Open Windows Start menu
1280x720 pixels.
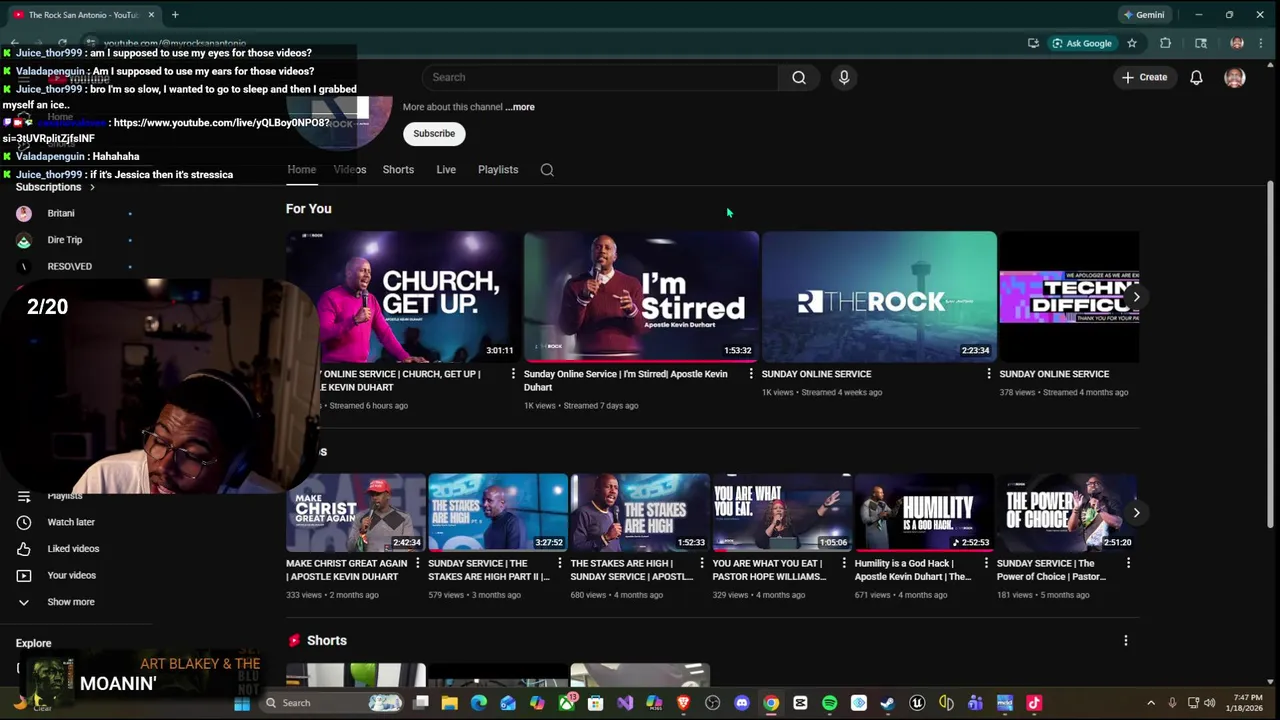(x=242, y=703)
